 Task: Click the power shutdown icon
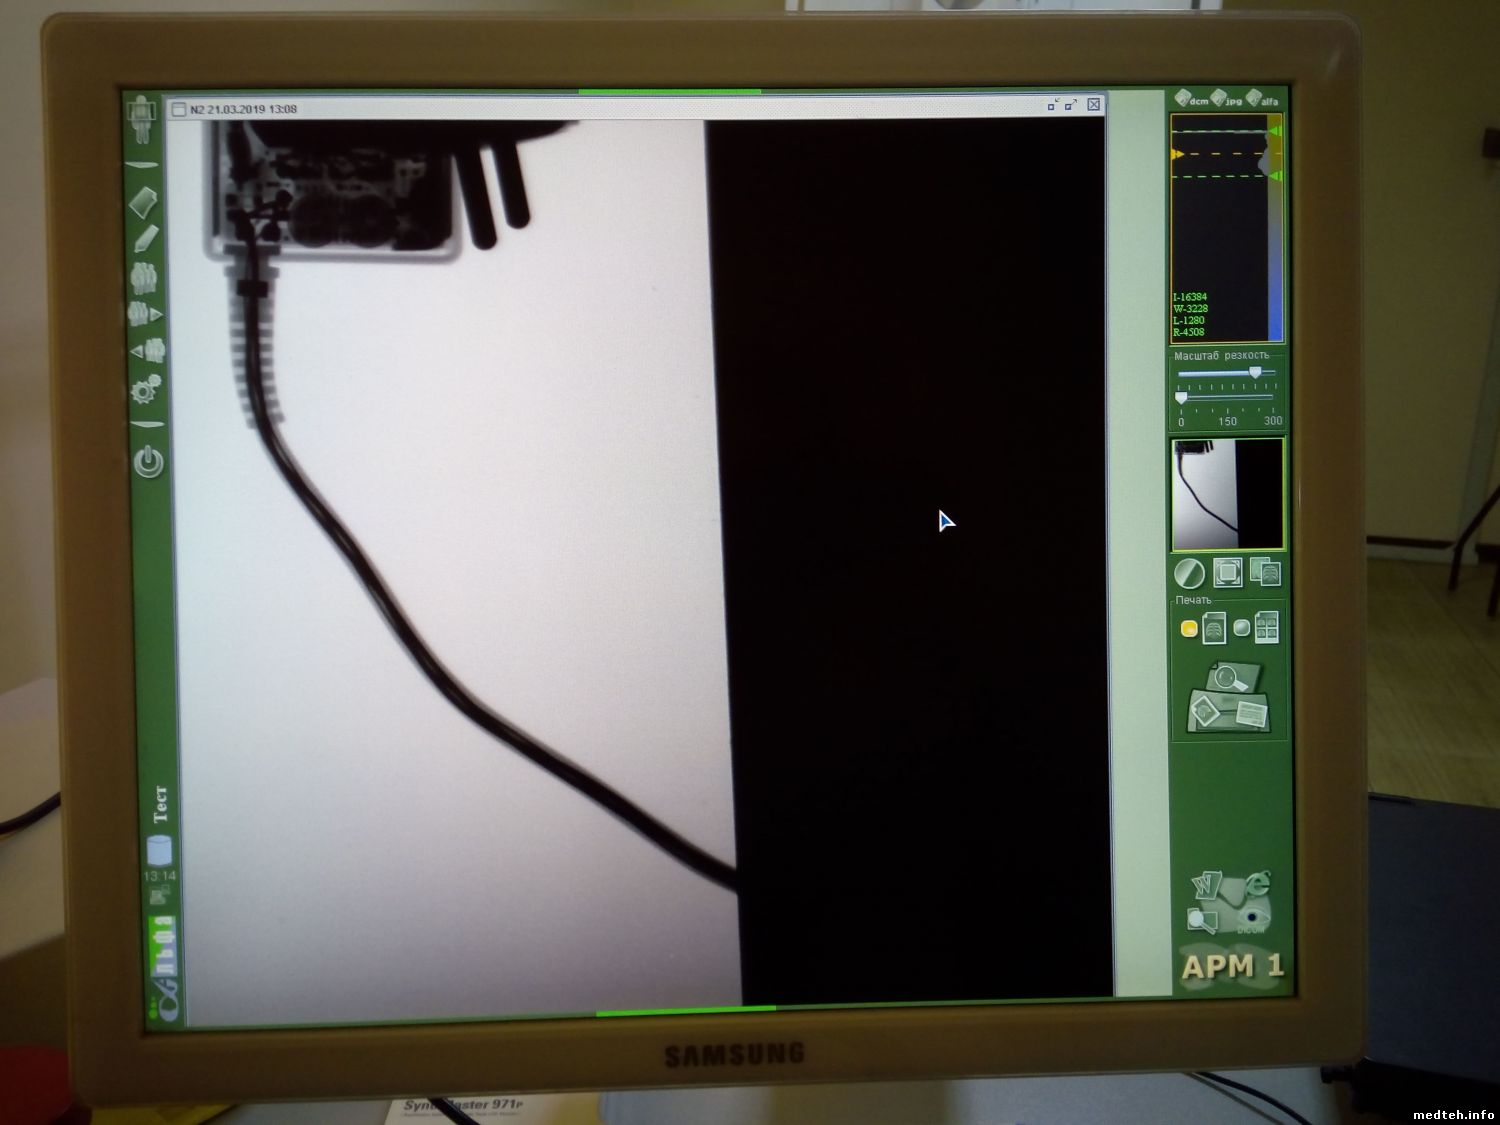(148, 462)
